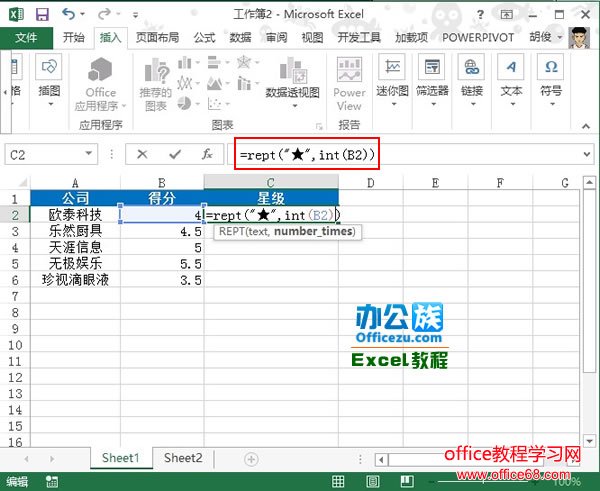Click the macro recording status icon

pos(52,482)
